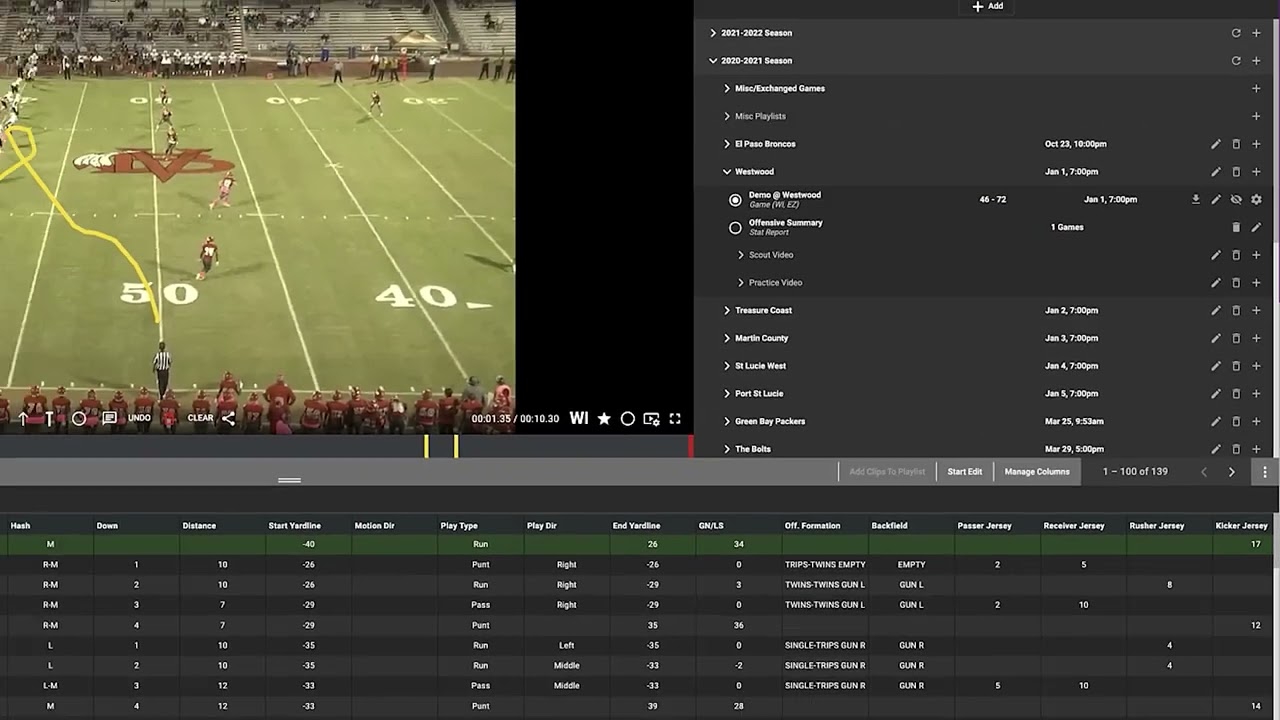Click the Manage Columns button
Viewport: 1280px width, 720px height.
[1037, 471]
